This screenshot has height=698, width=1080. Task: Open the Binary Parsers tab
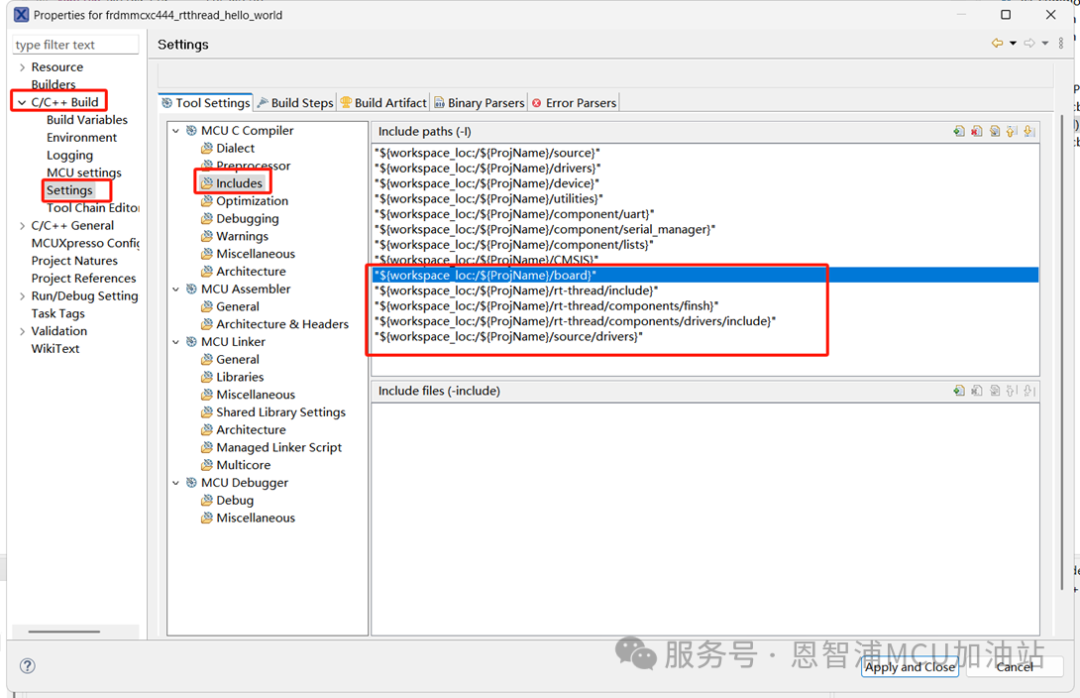(x=479, y=103)
